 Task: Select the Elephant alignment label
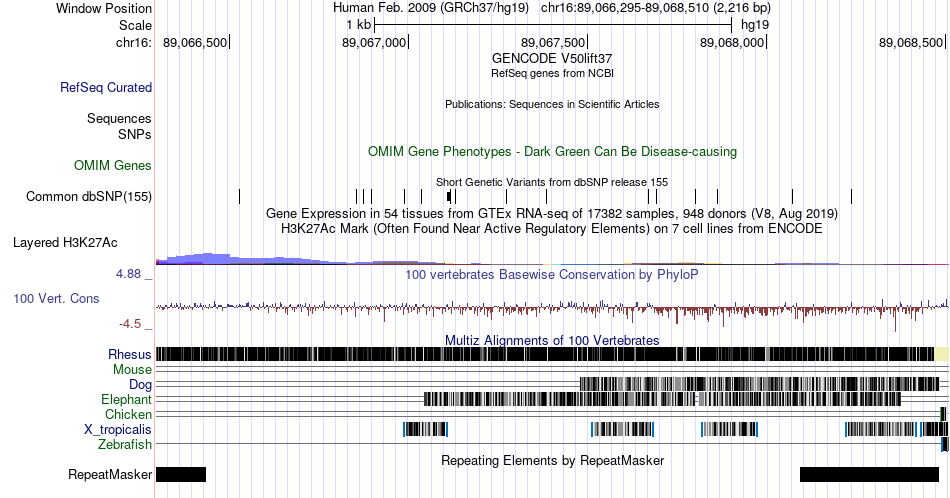point(127,399)
